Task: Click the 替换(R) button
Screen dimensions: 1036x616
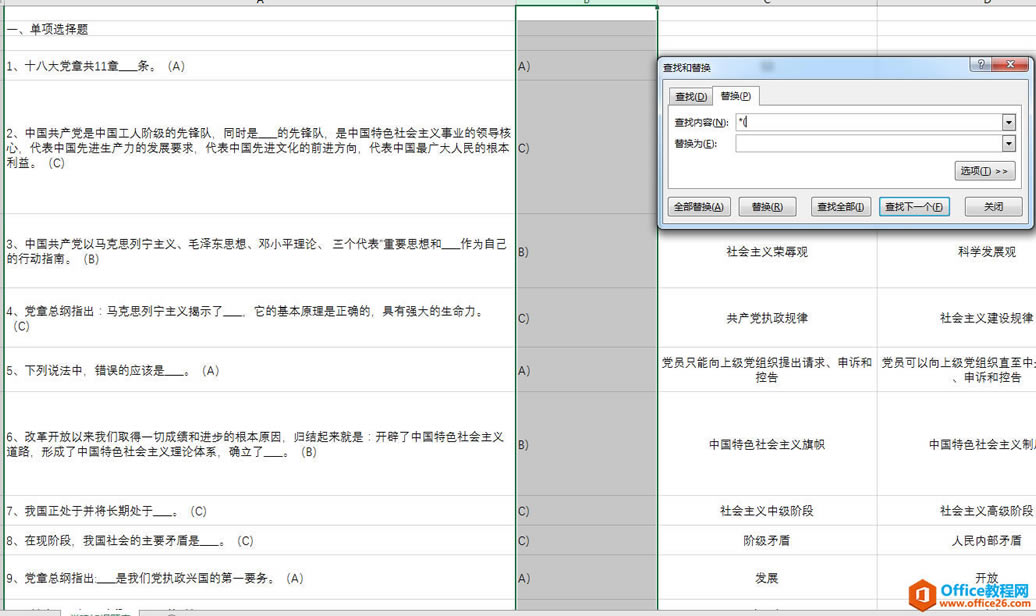Action: 767,206
